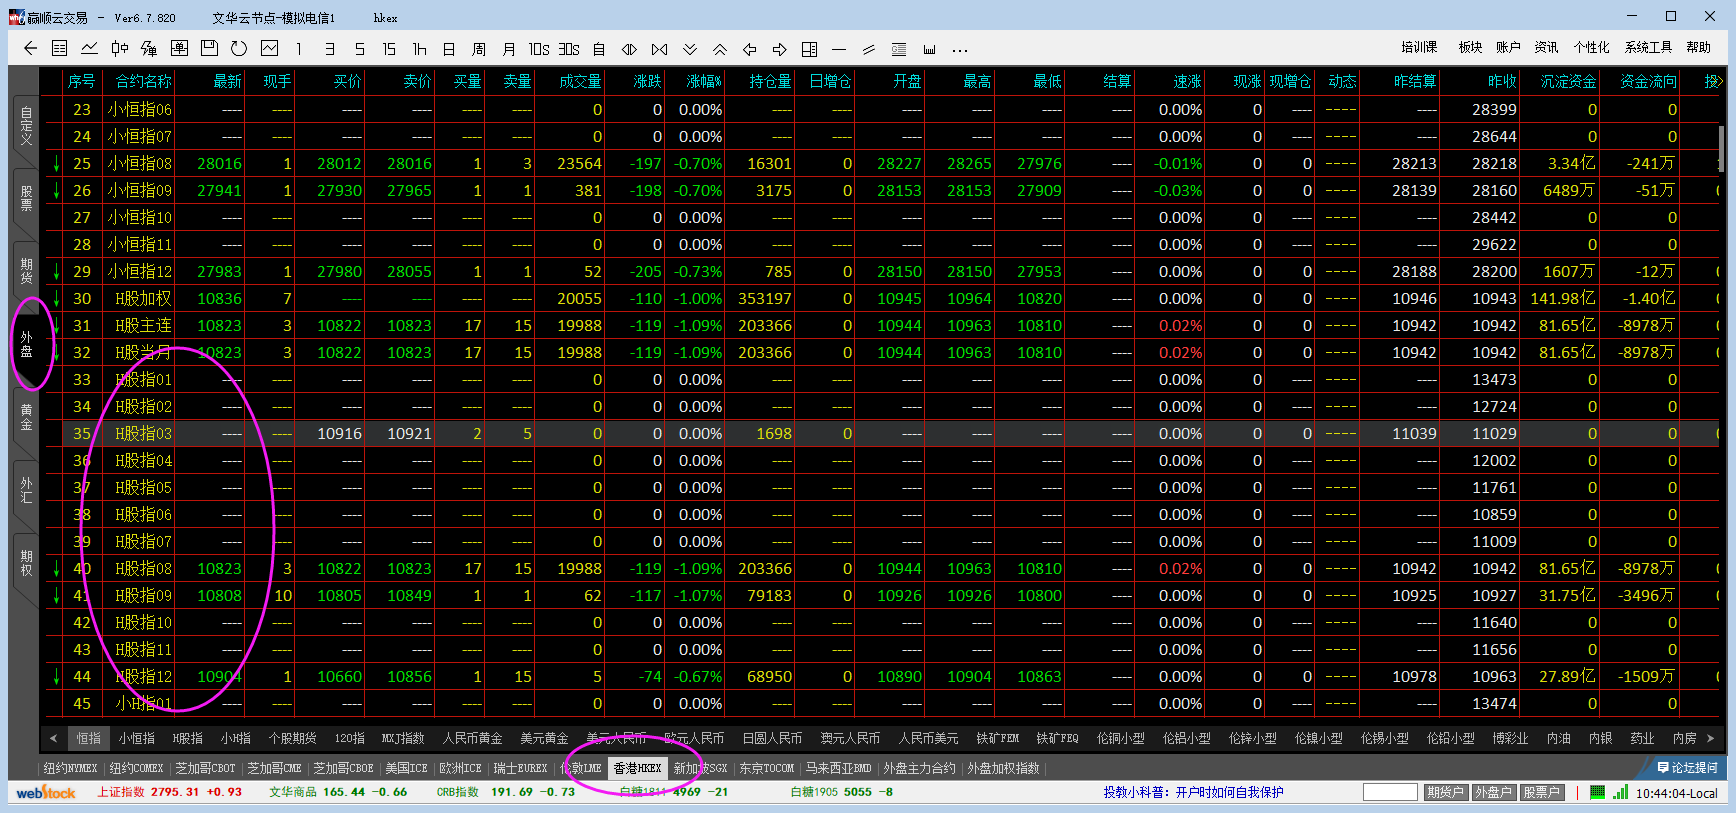The height and width of the screenshot is (813, 1736).
Task: Select the 1h period toolbar icon
Action: pos(419,48)
